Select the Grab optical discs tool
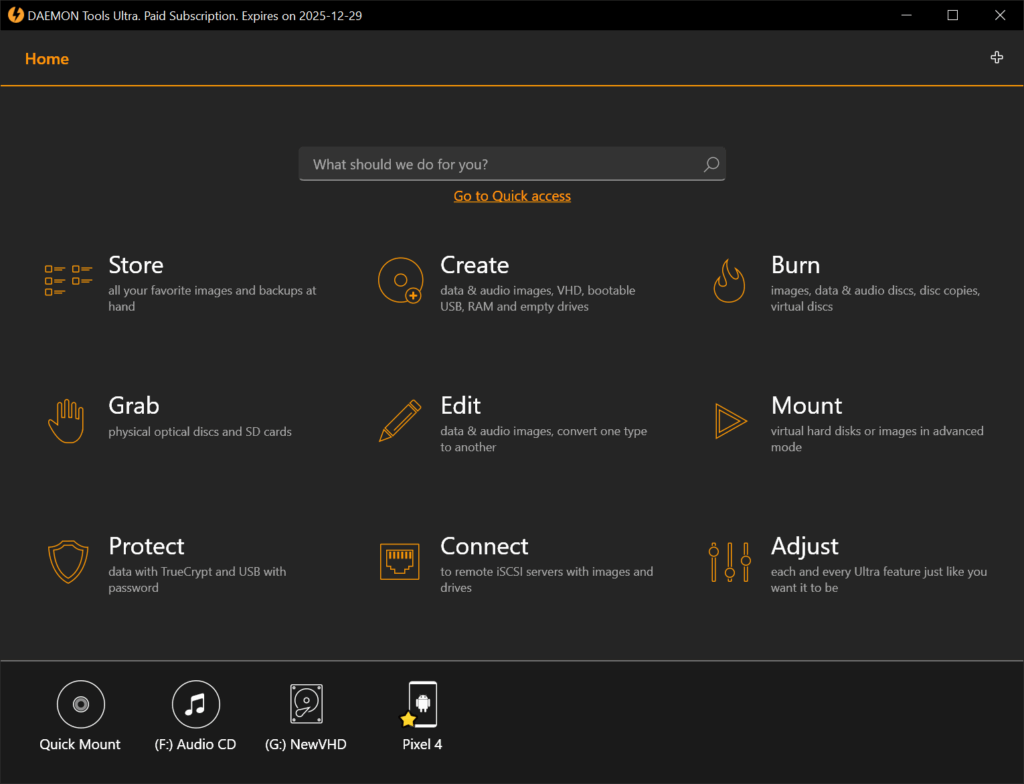The height and width of the screenshot is (784, 1024). coord(133,406)
